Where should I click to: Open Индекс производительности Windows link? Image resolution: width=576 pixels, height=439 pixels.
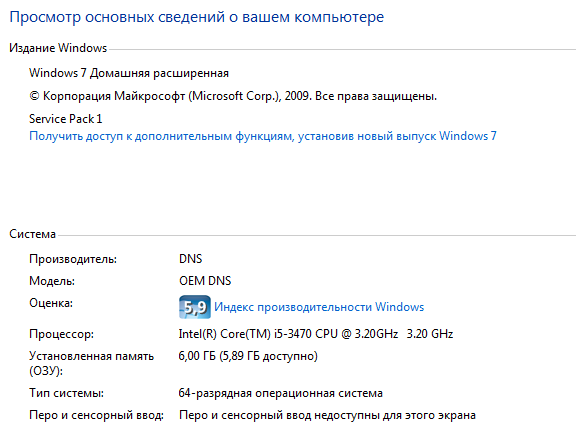319,307
